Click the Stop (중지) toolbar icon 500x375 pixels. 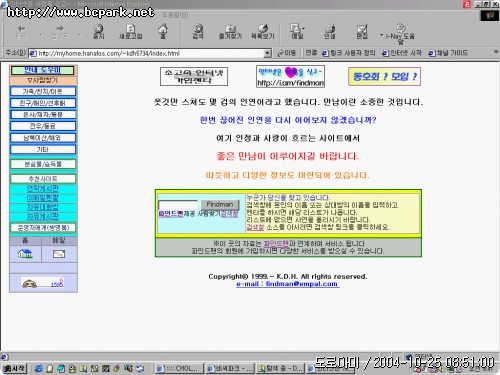pyautogui.click(x=98, y=32)
